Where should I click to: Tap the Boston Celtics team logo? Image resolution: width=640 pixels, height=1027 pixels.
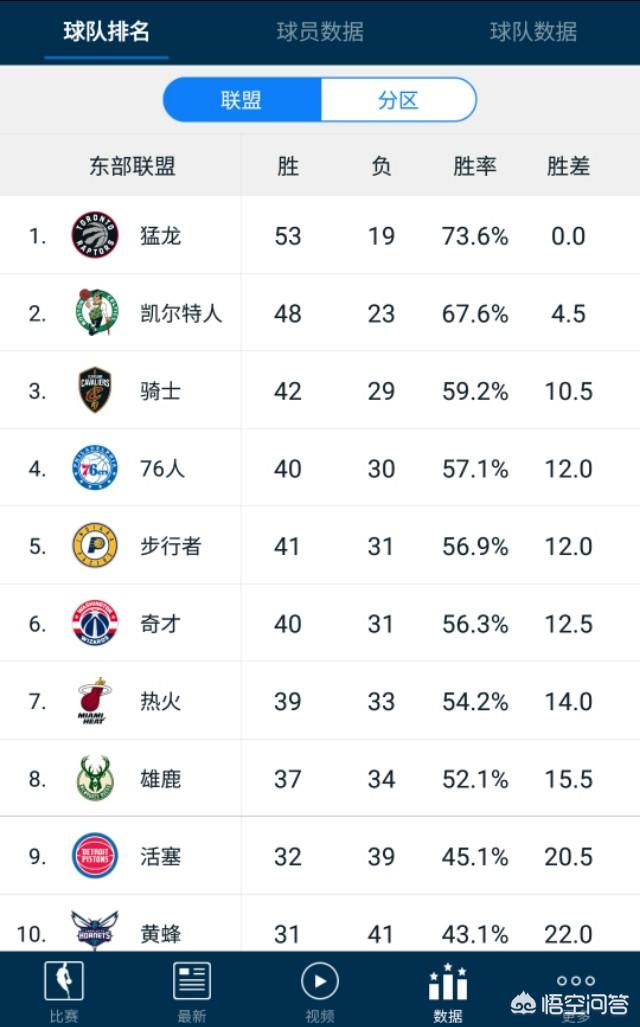pyautogui.click(x=96, y=312)
